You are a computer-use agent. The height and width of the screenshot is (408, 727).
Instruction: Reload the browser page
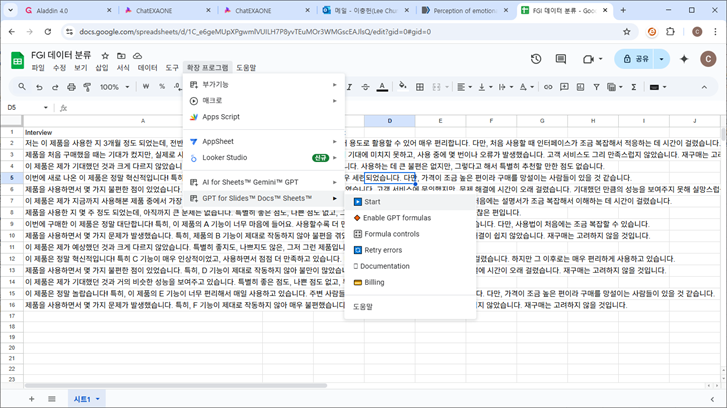point(48,32)
